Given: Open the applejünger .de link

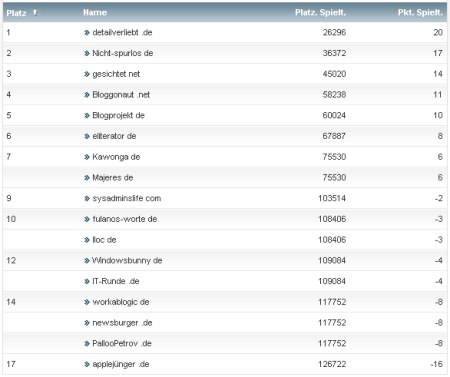Looking at the screenshot, I should 121,364.
